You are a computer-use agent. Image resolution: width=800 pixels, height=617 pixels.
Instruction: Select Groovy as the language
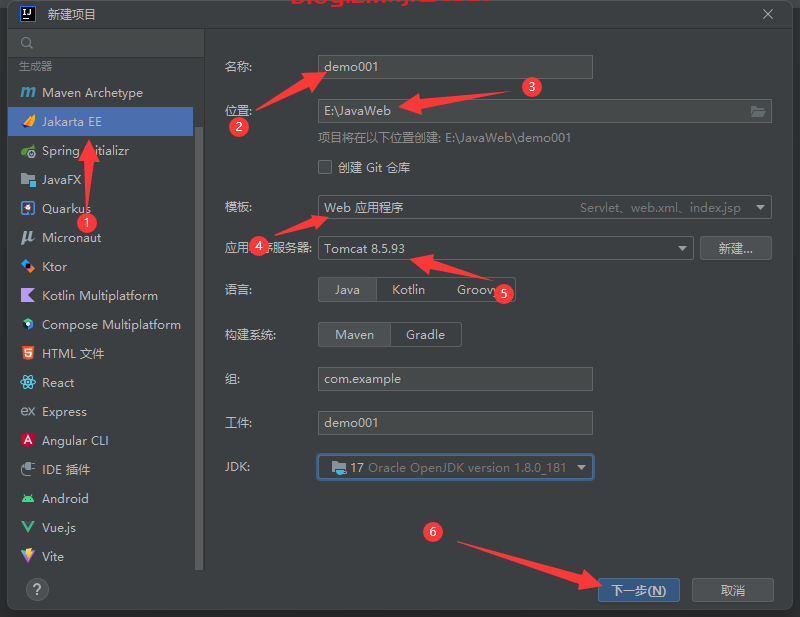pos(477,290)
